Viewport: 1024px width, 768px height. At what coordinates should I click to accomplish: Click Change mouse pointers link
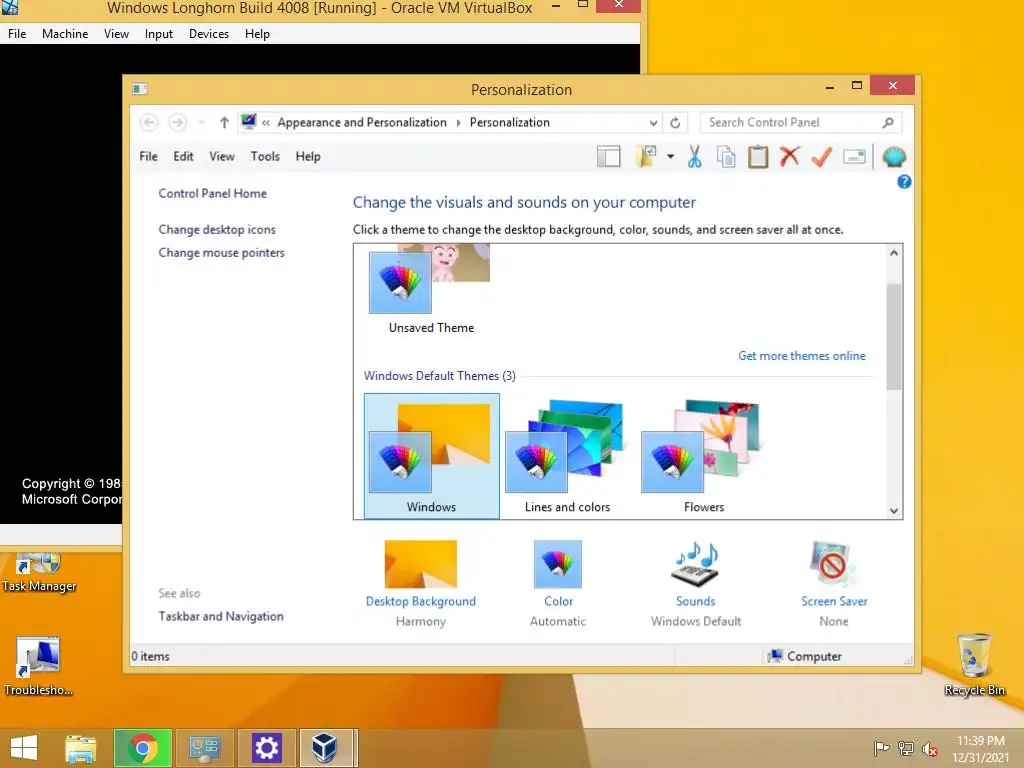click(x=221, y=253)
